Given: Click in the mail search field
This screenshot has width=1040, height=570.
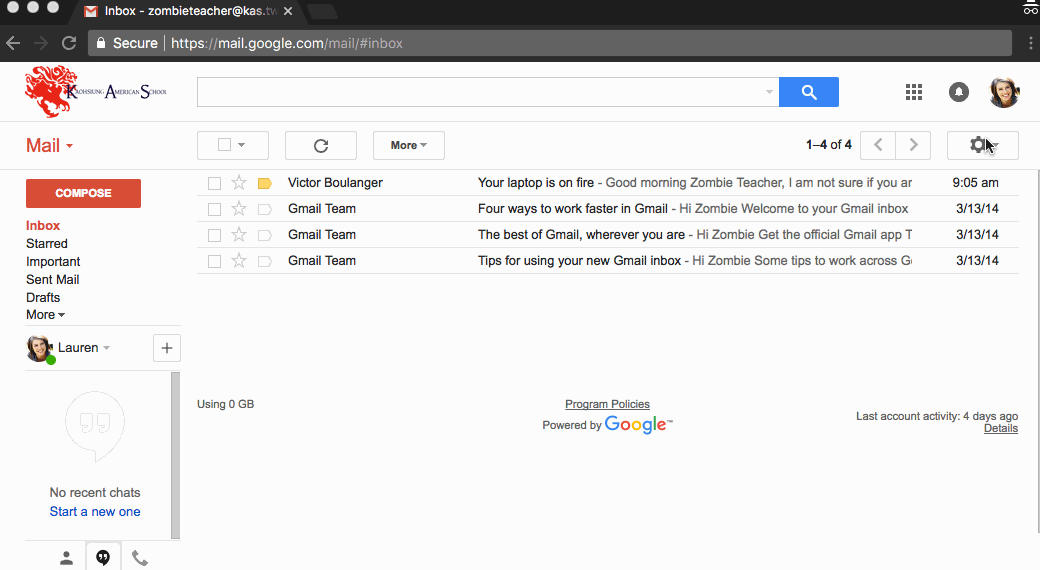Looking at the screenshot, I should coord(488,92).
